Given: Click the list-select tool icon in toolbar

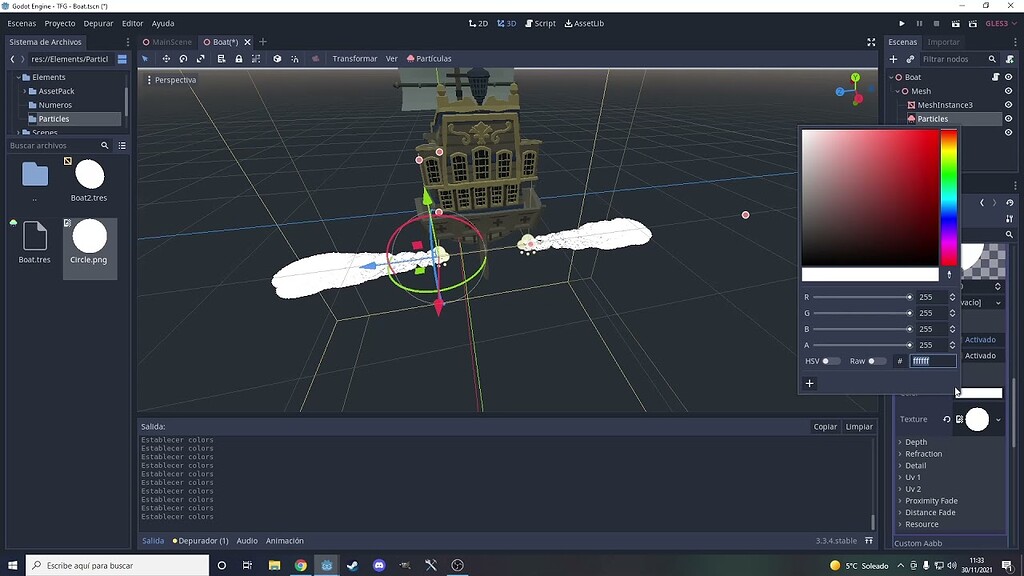Looking at the screenshot, I should click(x=221, y=59).
